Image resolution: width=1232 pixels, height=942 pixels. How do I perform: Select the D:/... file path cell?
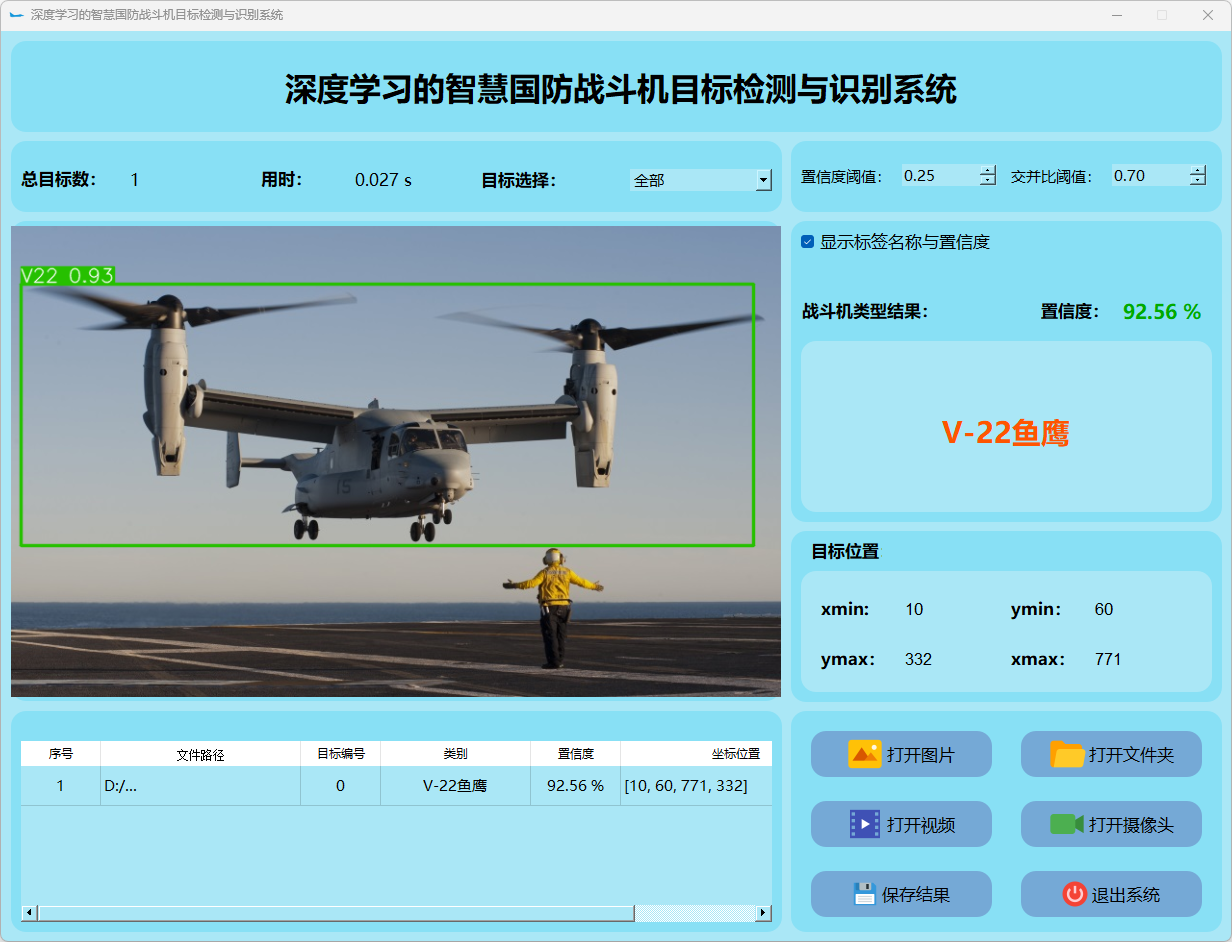(201, 786)
